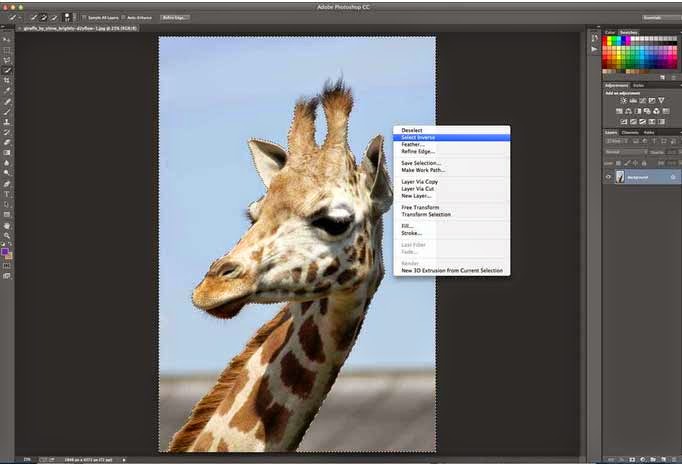The width and height of the screenshot is (682, 464).
Task: Choose Select Inverse from context menu
Action: pos(451,137)
